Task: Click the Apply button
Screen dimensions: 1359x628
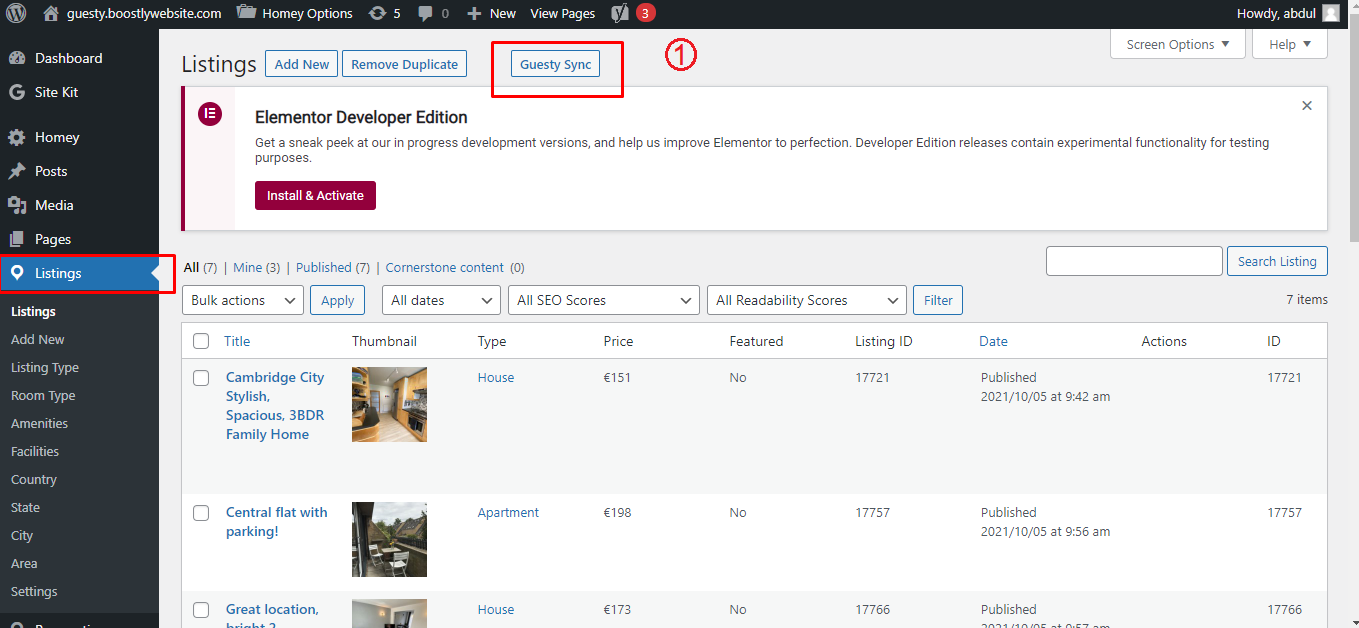Action: point(337,300)
